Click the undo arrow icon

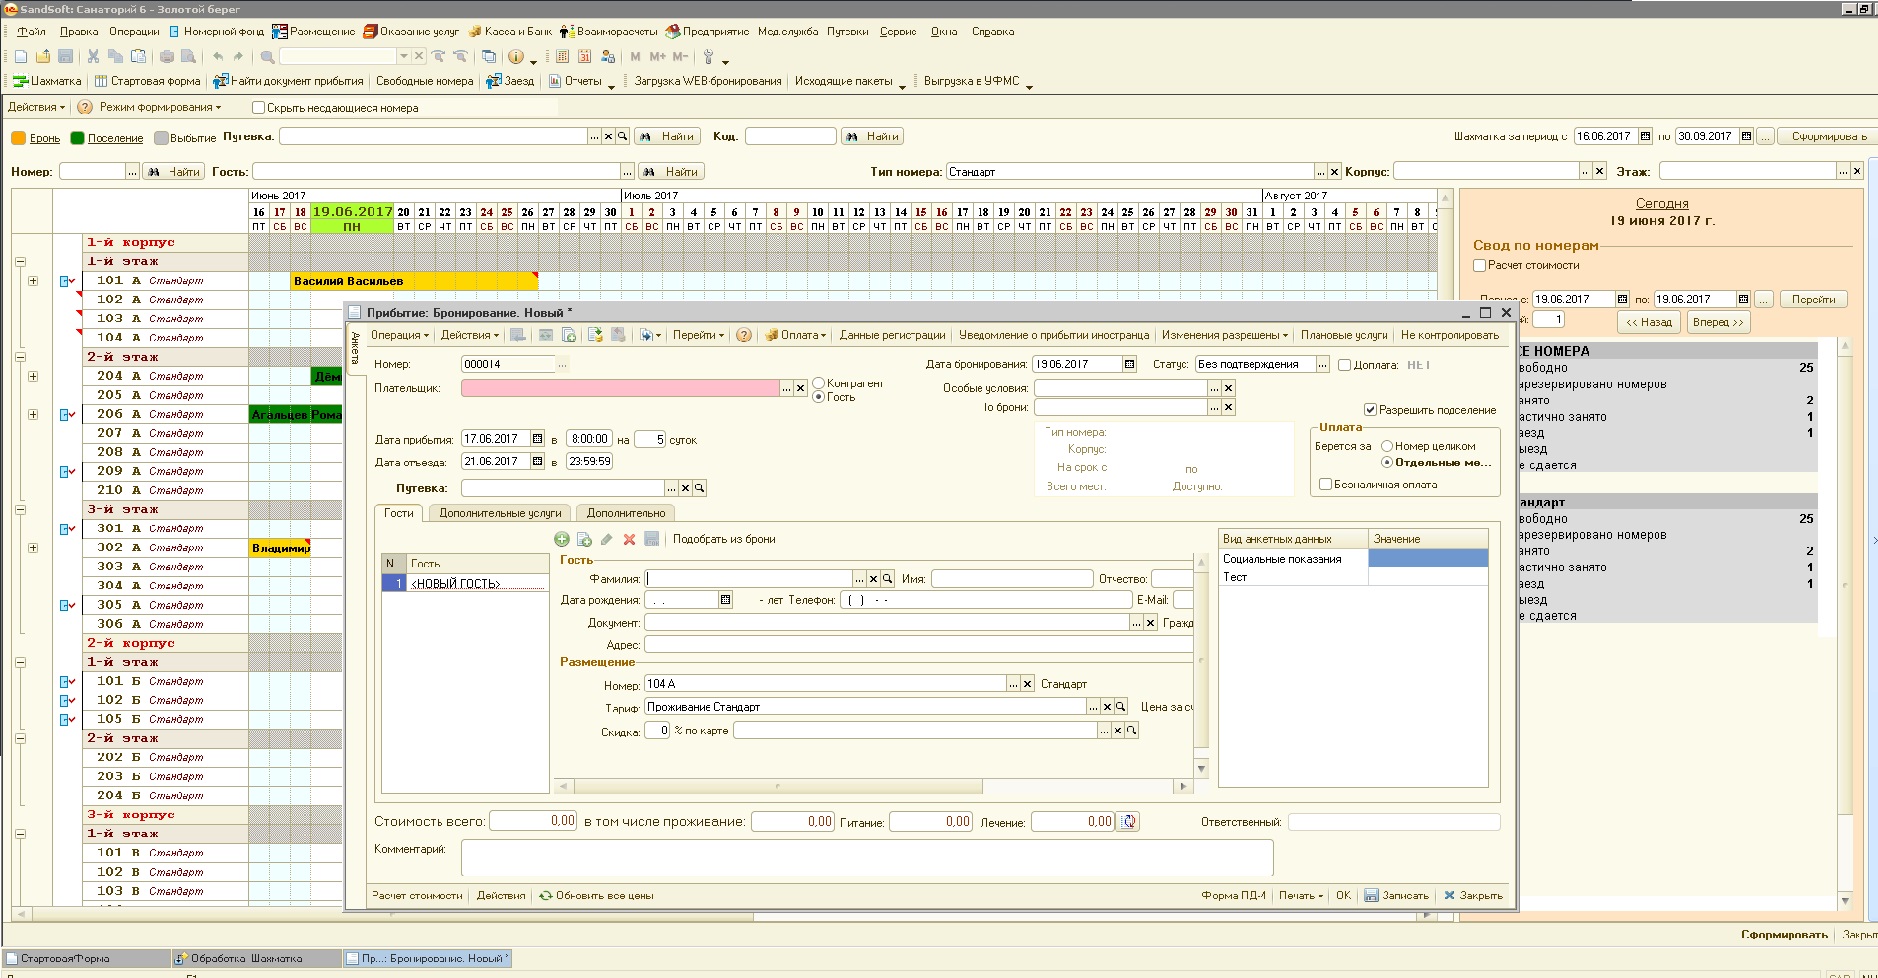click(x=217, y=57)
